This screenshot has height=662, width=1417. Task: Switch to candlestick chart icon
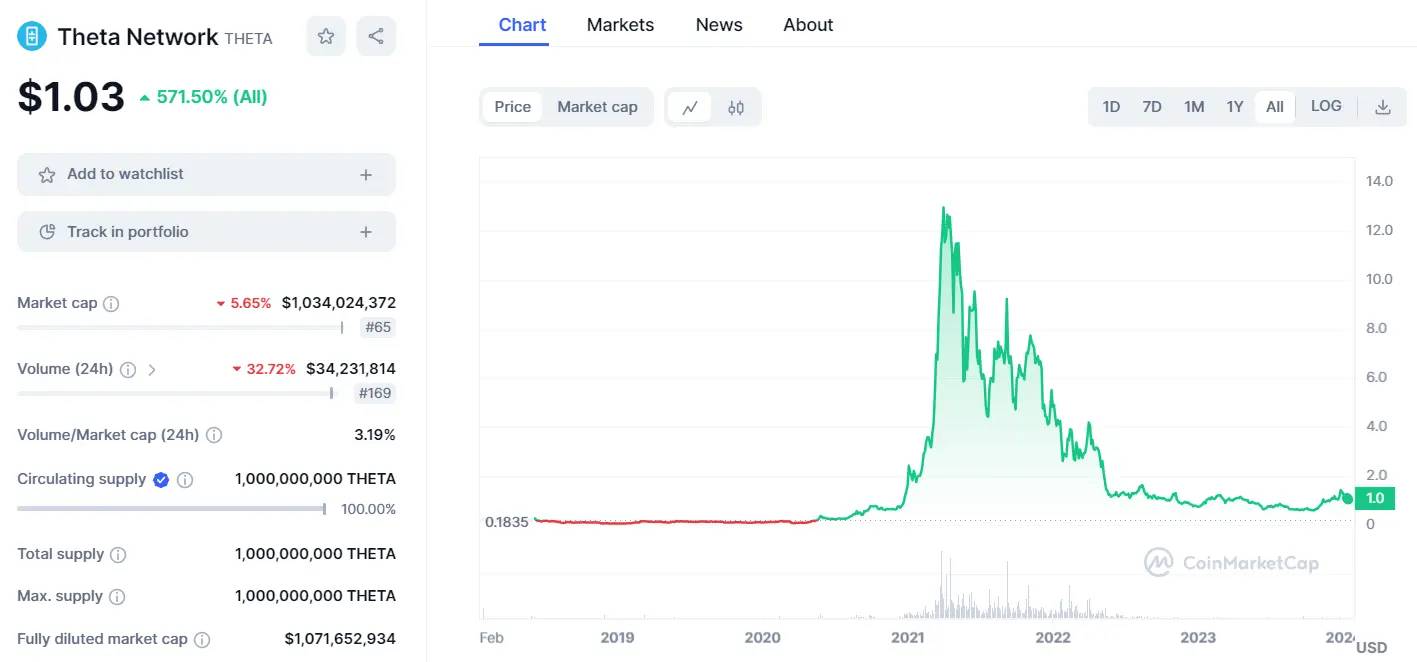[736, 107]
